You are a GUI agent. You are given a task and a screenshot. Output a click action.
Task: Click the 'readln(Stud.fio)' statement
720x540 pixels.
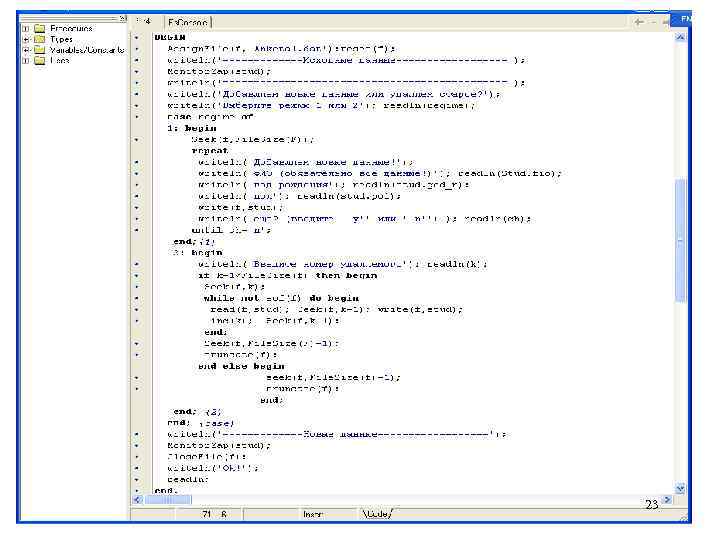(x=510, y=173)
